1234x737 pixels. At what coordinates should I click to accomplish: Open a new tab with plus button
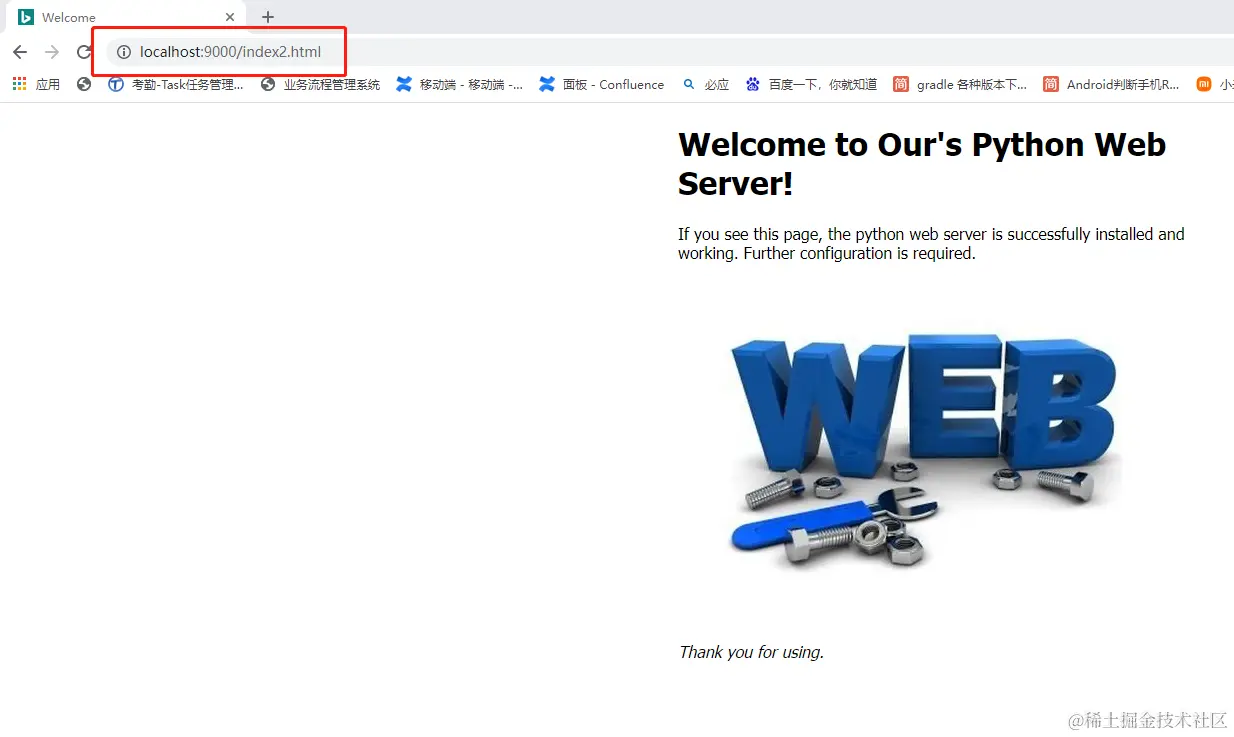tap(267, 17)
